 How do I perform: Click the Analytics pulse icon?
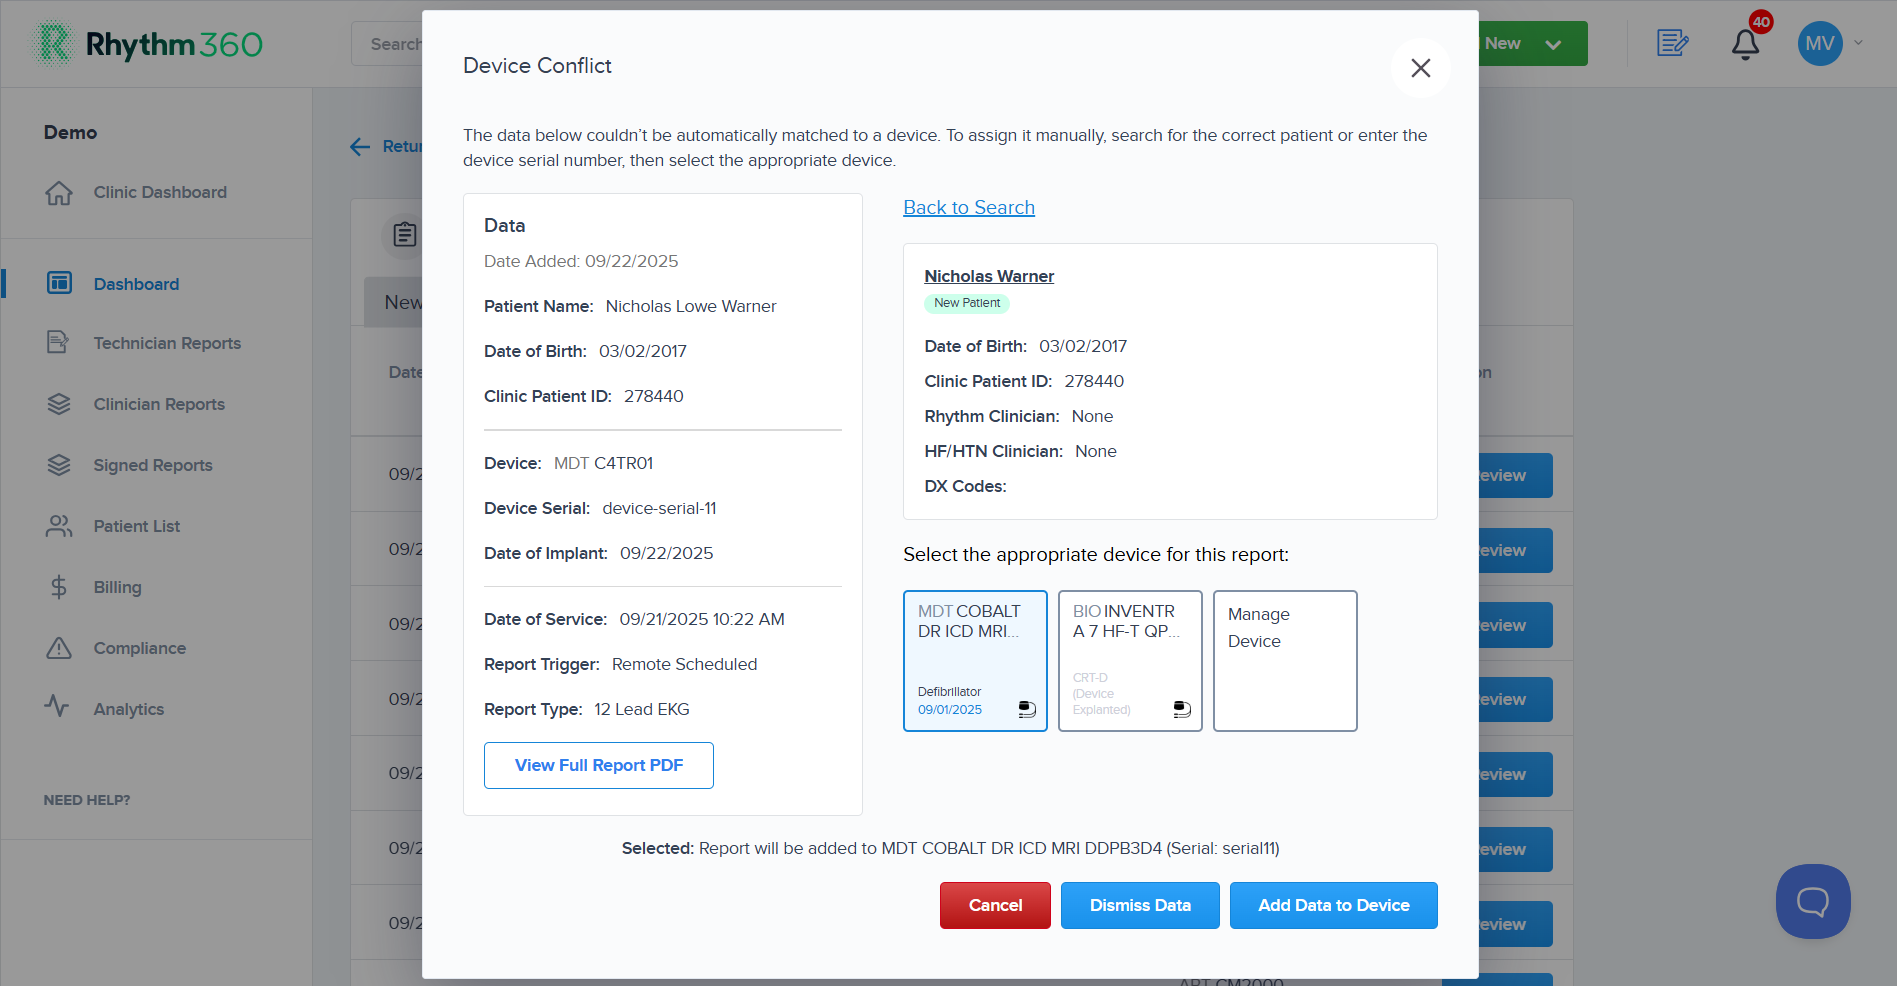click(x=57, y=706)
